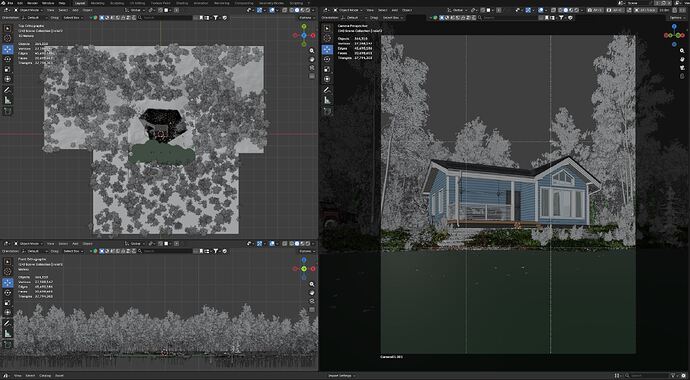Select the Scale tool in the camera viewport
Image resolution: width=690 pixels, height=380 pixels.
[327, 69]
